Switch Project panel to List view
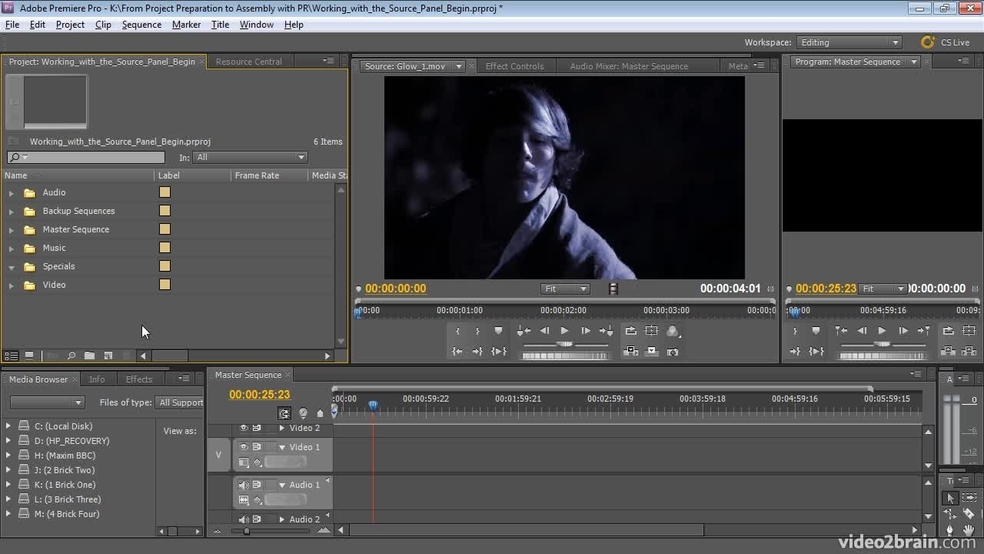The width and height of the screenshot is (984, 554). coord(11,356)
